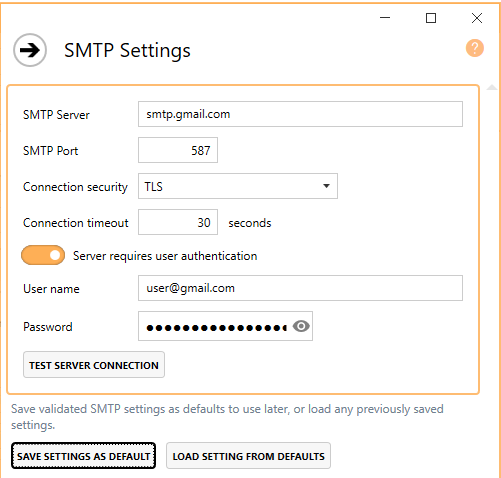Close the SMTP Settings window
The width and height of the screenshot is (501, 478).
pos(477,18)
